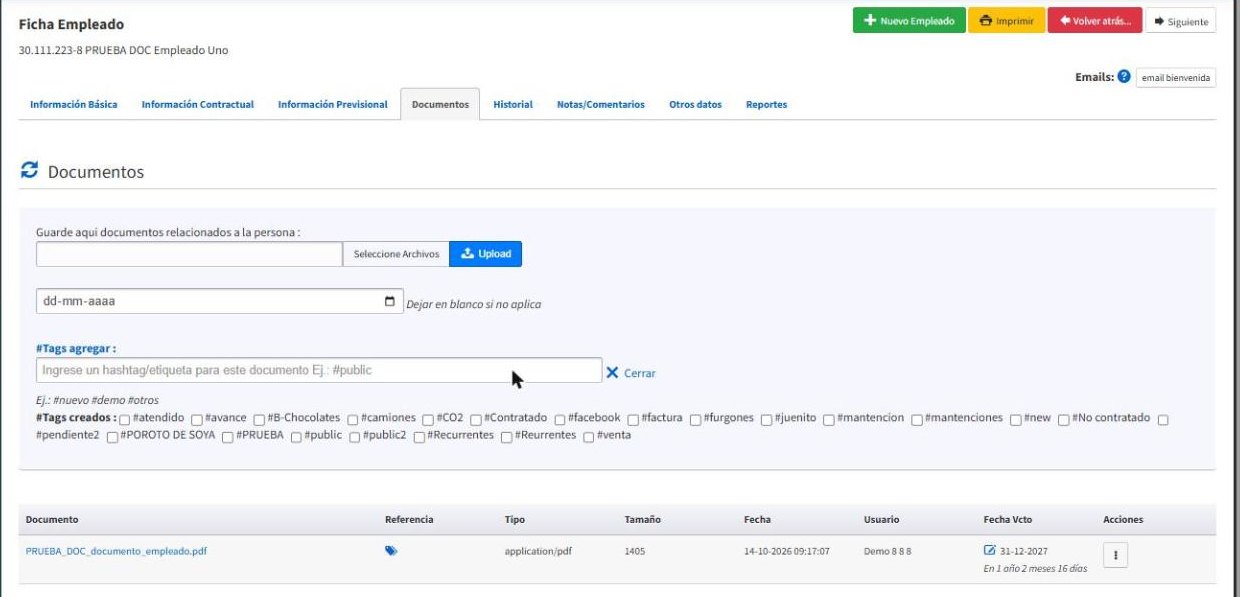Open the three-dots actions menu for document
Screen dimensions: 1240x597
(1116, 555)
